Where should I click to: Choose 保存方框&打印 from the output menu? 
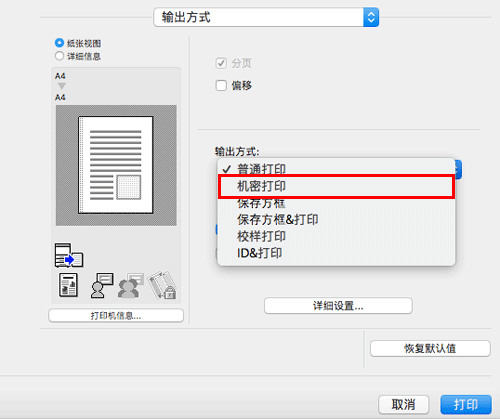pos(336,220)
